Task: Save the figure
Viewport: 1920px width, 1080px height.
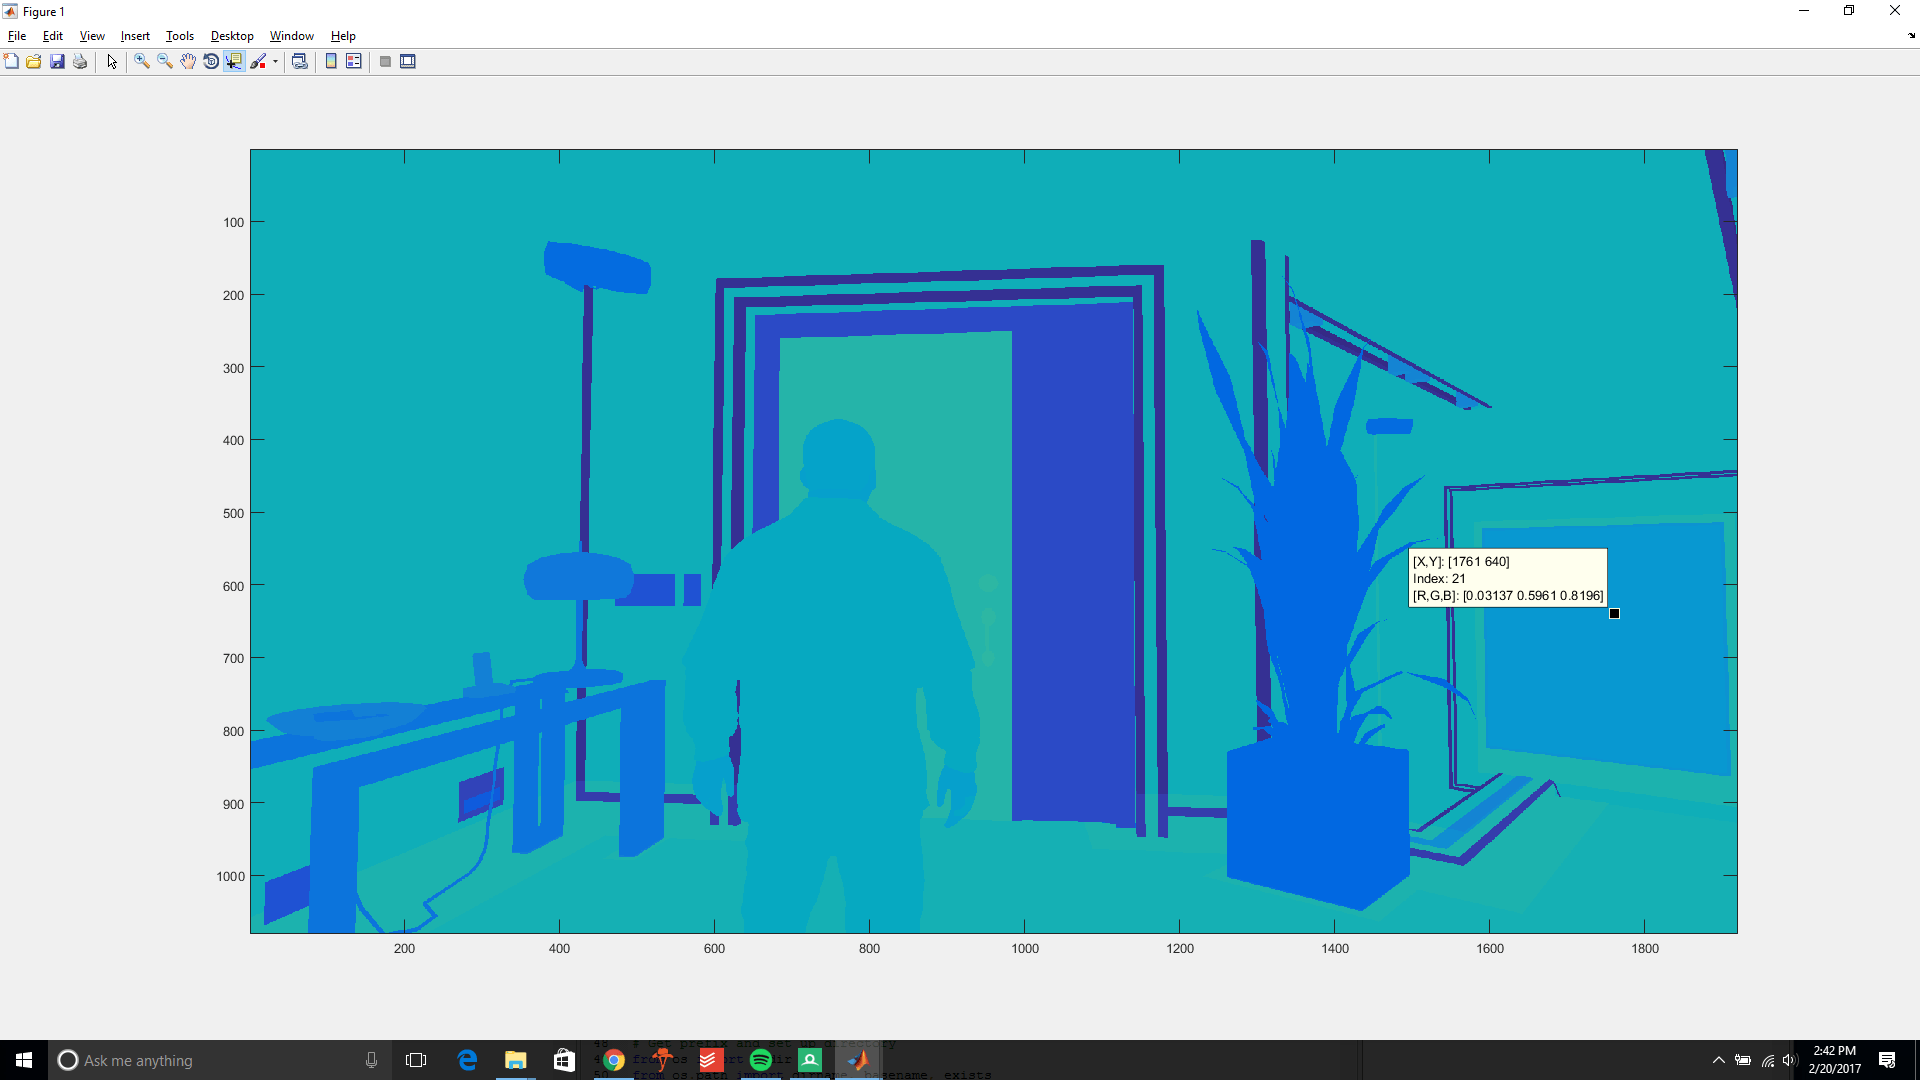Action: (x=57, y=61)
